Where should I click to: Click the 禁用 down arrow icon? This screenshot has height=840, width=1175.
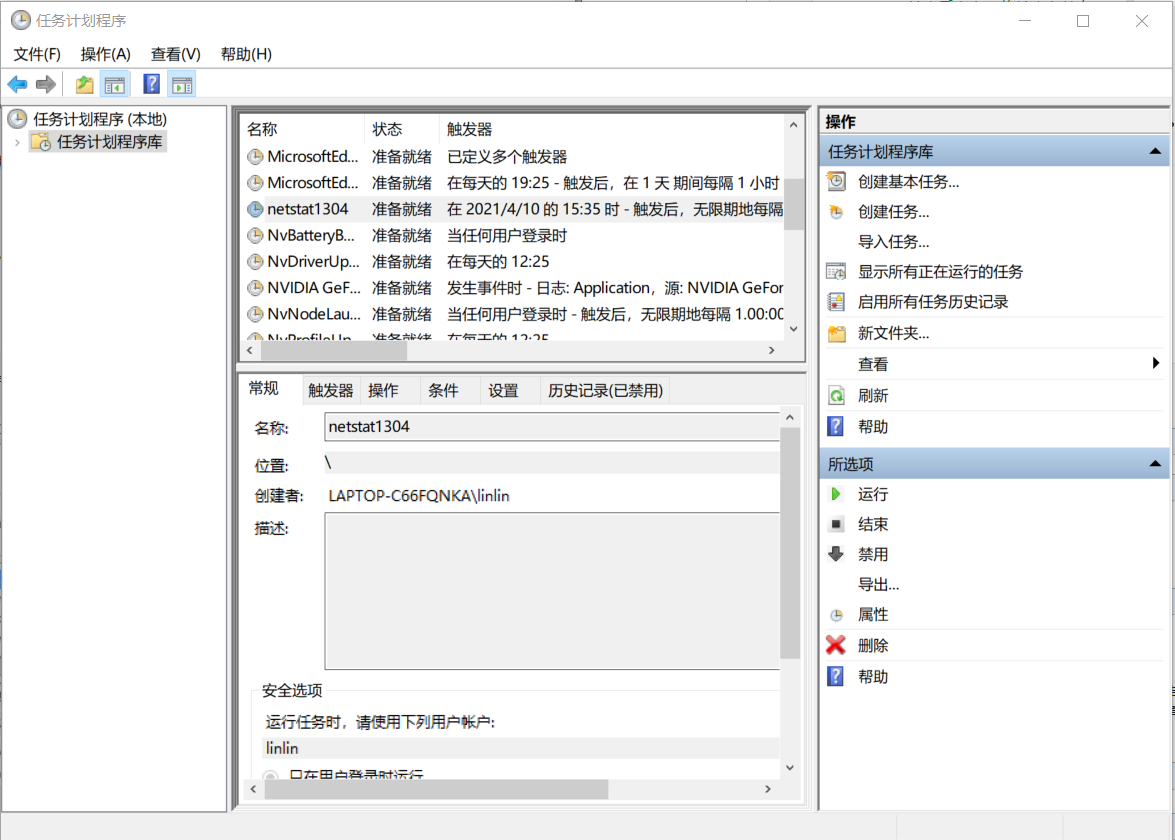836,554
